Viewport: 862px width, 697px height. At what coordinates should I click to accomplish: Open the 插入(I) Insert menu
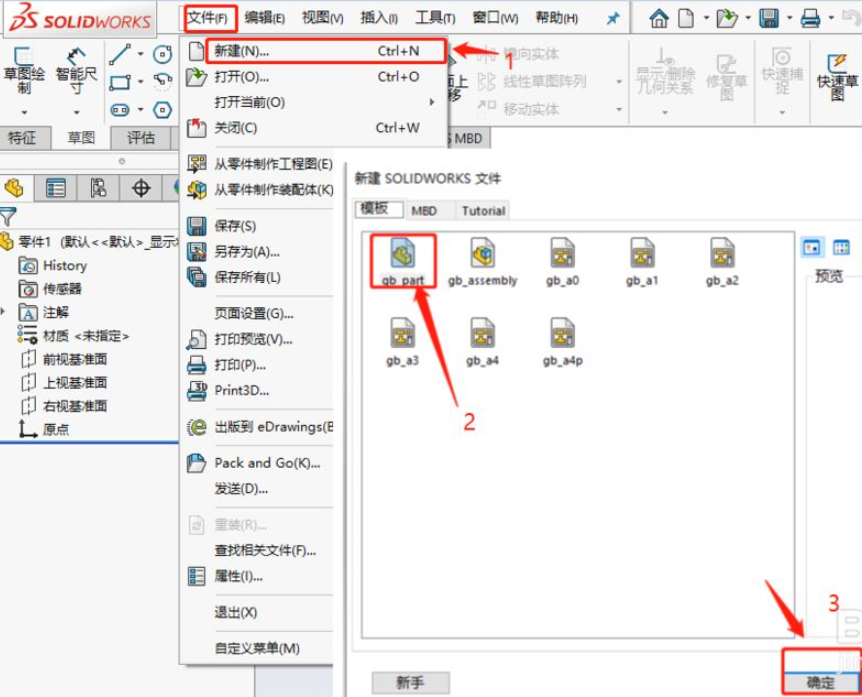coord(379,18)
